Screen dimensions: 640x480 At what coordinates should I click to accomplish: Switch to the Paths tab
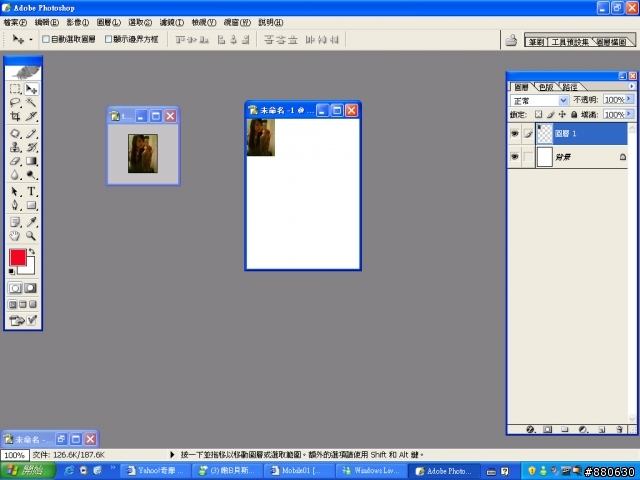click(x=570, y=87)
